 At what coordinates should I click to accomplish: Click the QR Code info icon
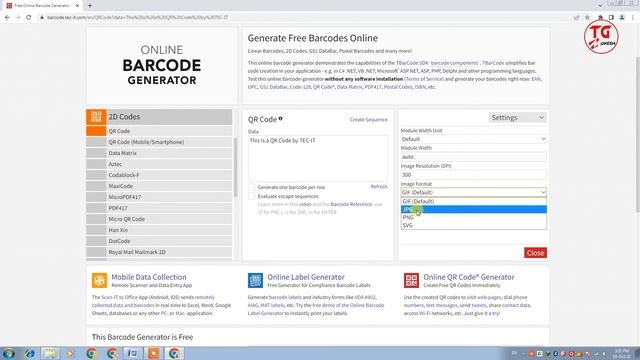pos(280,119)
